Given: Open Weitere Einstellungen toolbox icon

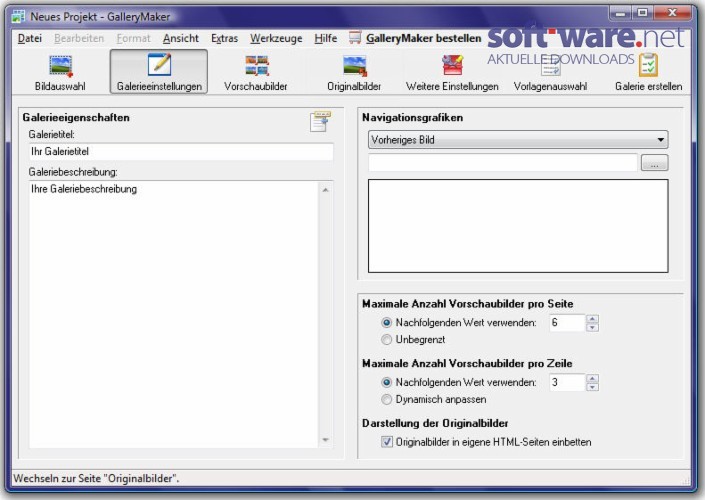Looking at the screenshot, I should tap(452, 66).
